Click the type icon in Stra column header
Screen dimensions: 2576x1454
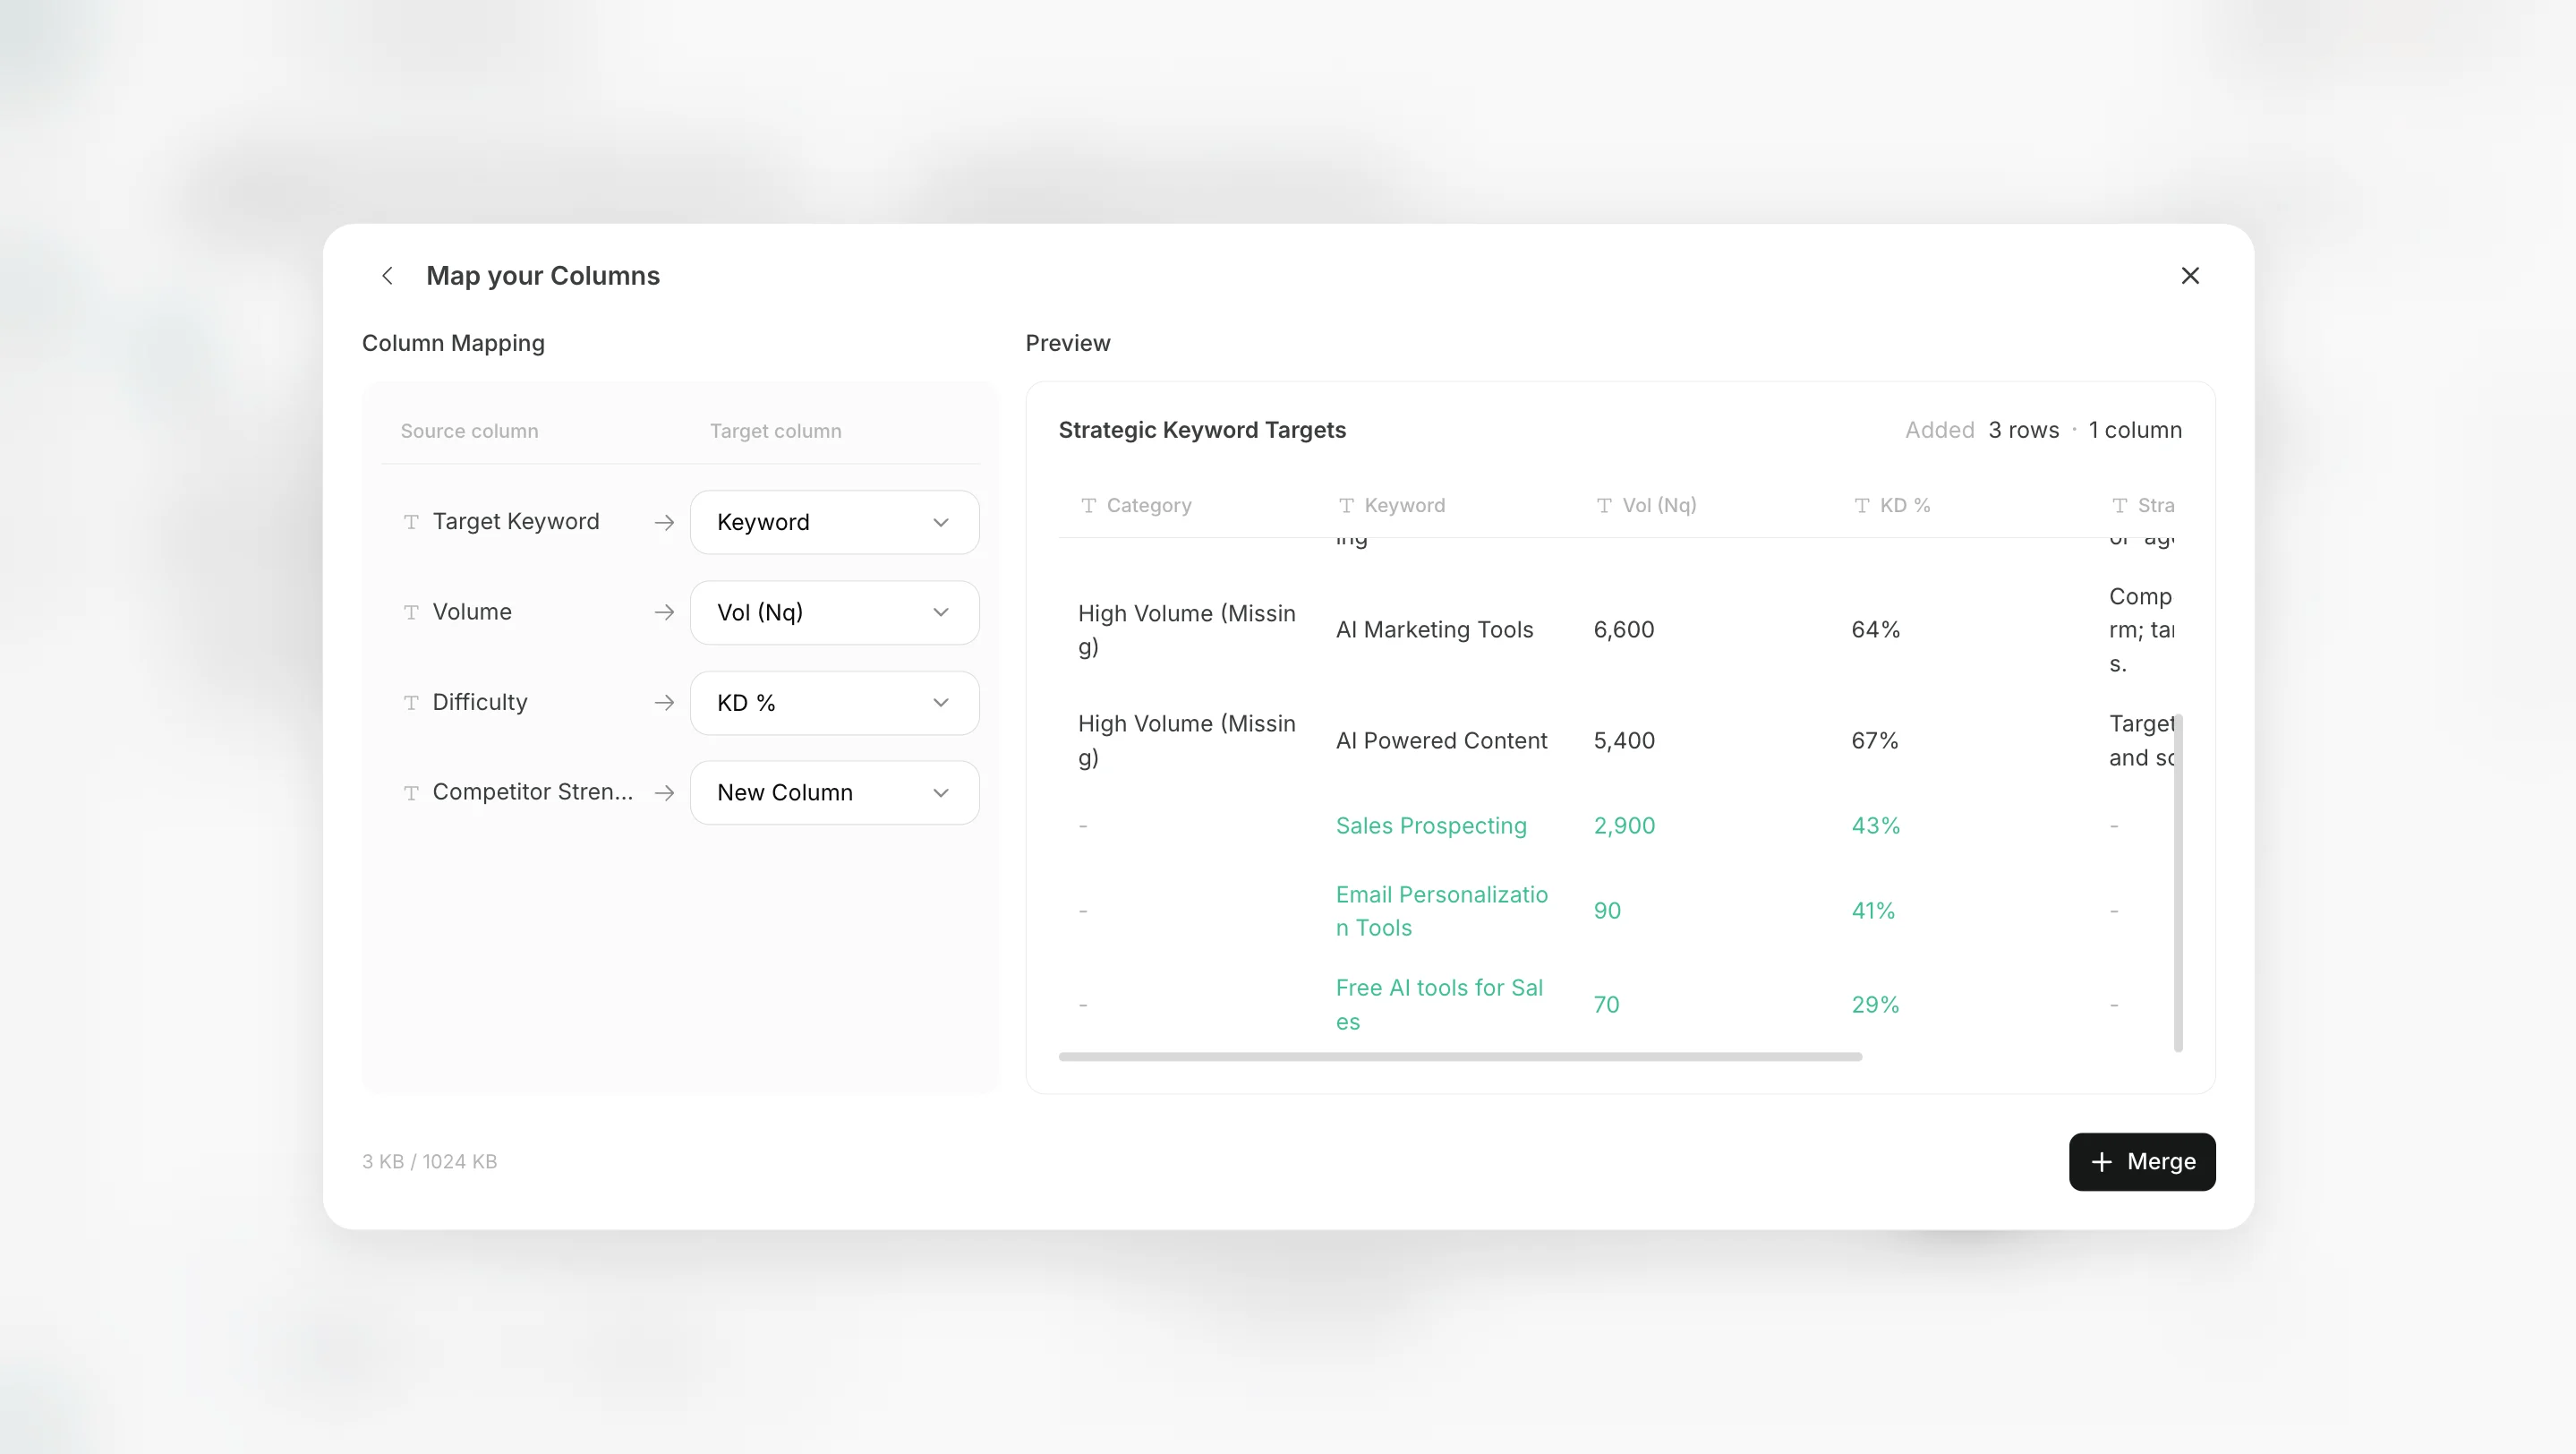click(x=2120, y=505)
